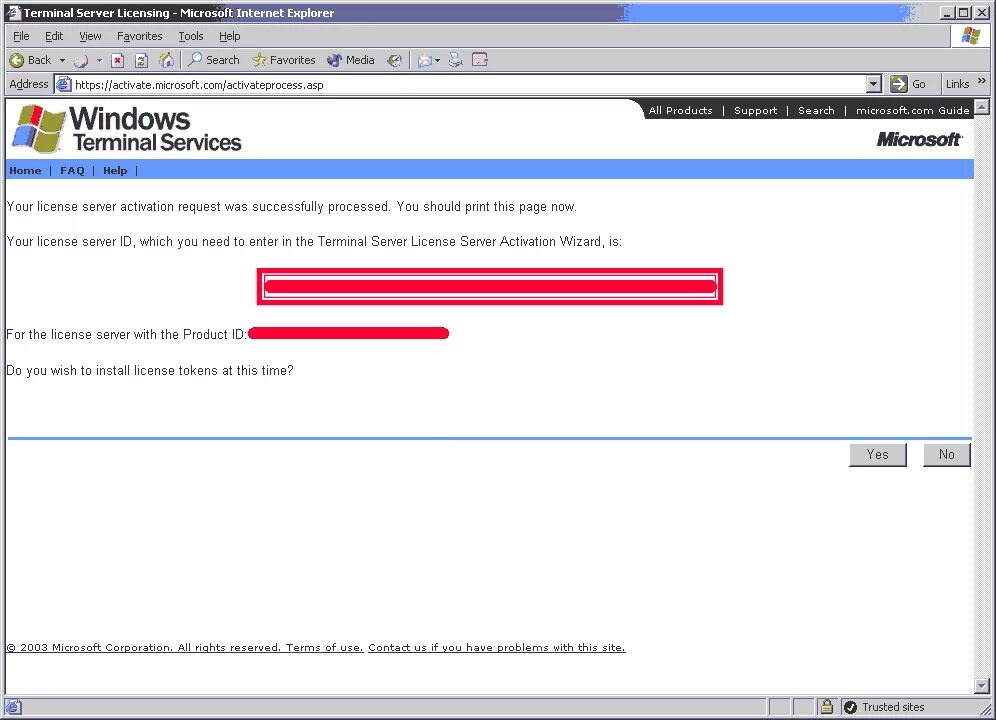Click the Forward navigation icon
The image size is (996, 720).
[x=81, y=60]
